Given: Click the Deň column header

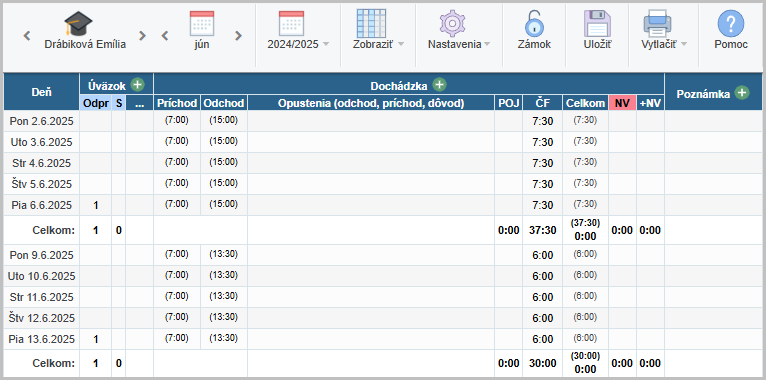Looking at the screenshot, I should click(x=42, y=92).
